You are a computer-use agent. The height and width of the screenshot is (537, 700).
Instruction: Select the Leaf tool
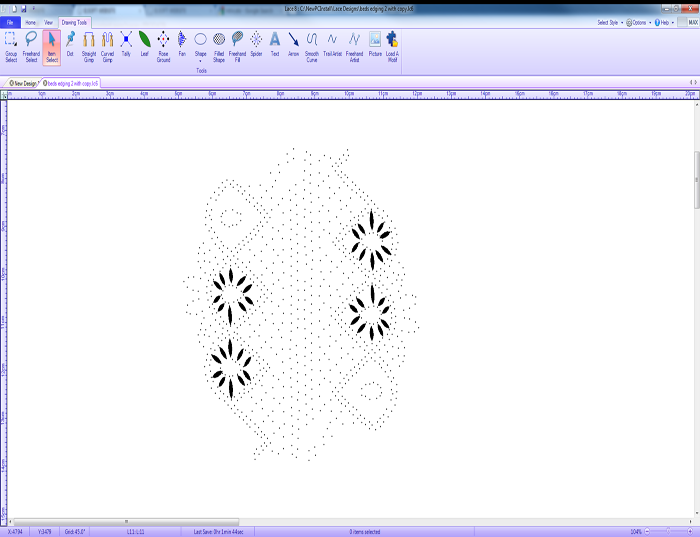coord(144,44)
